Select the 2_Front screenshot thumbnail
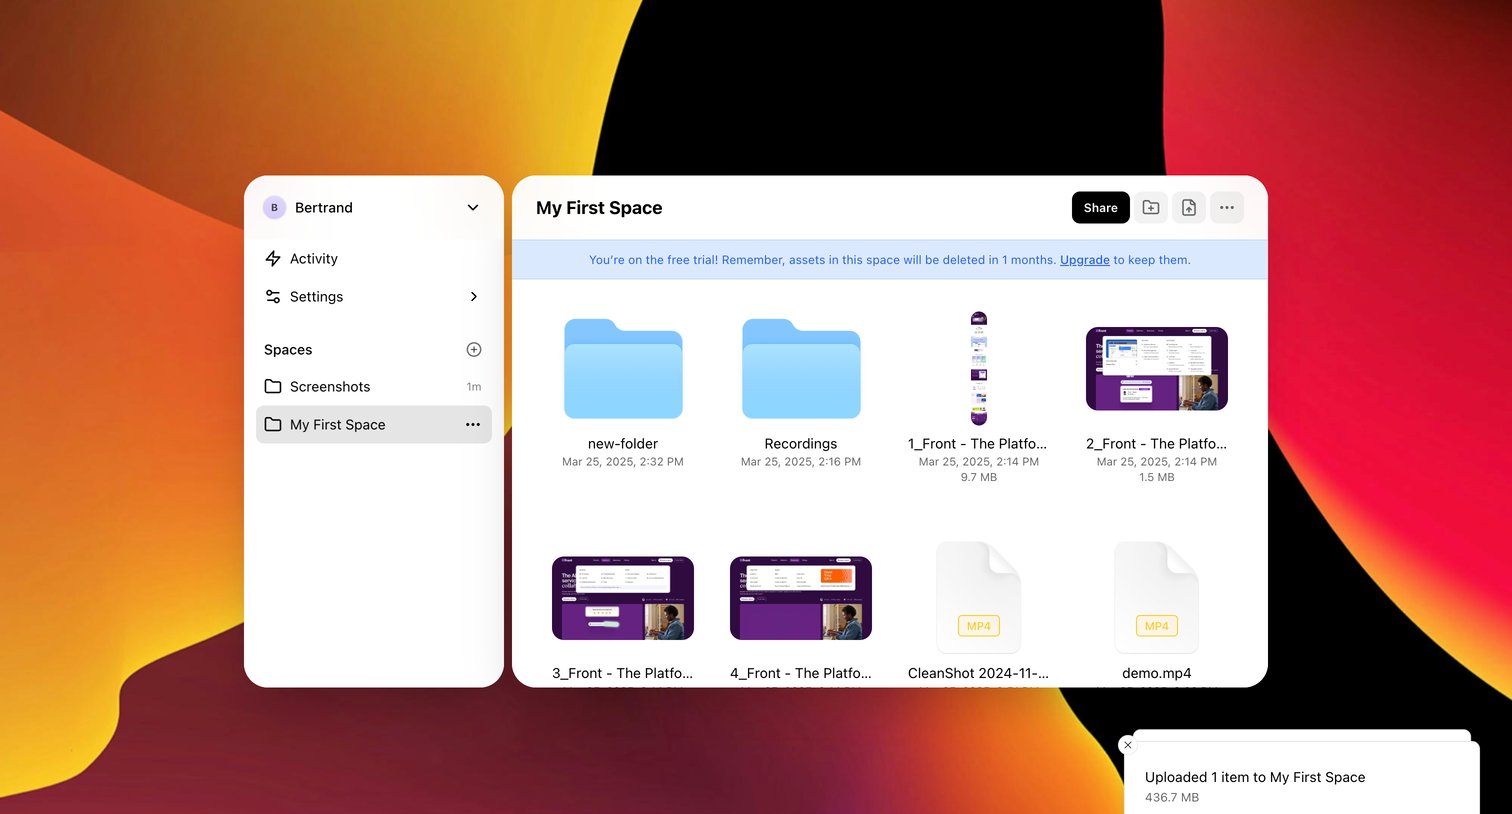Viewport: 1512px width, 814px height. pos(1157,369)
